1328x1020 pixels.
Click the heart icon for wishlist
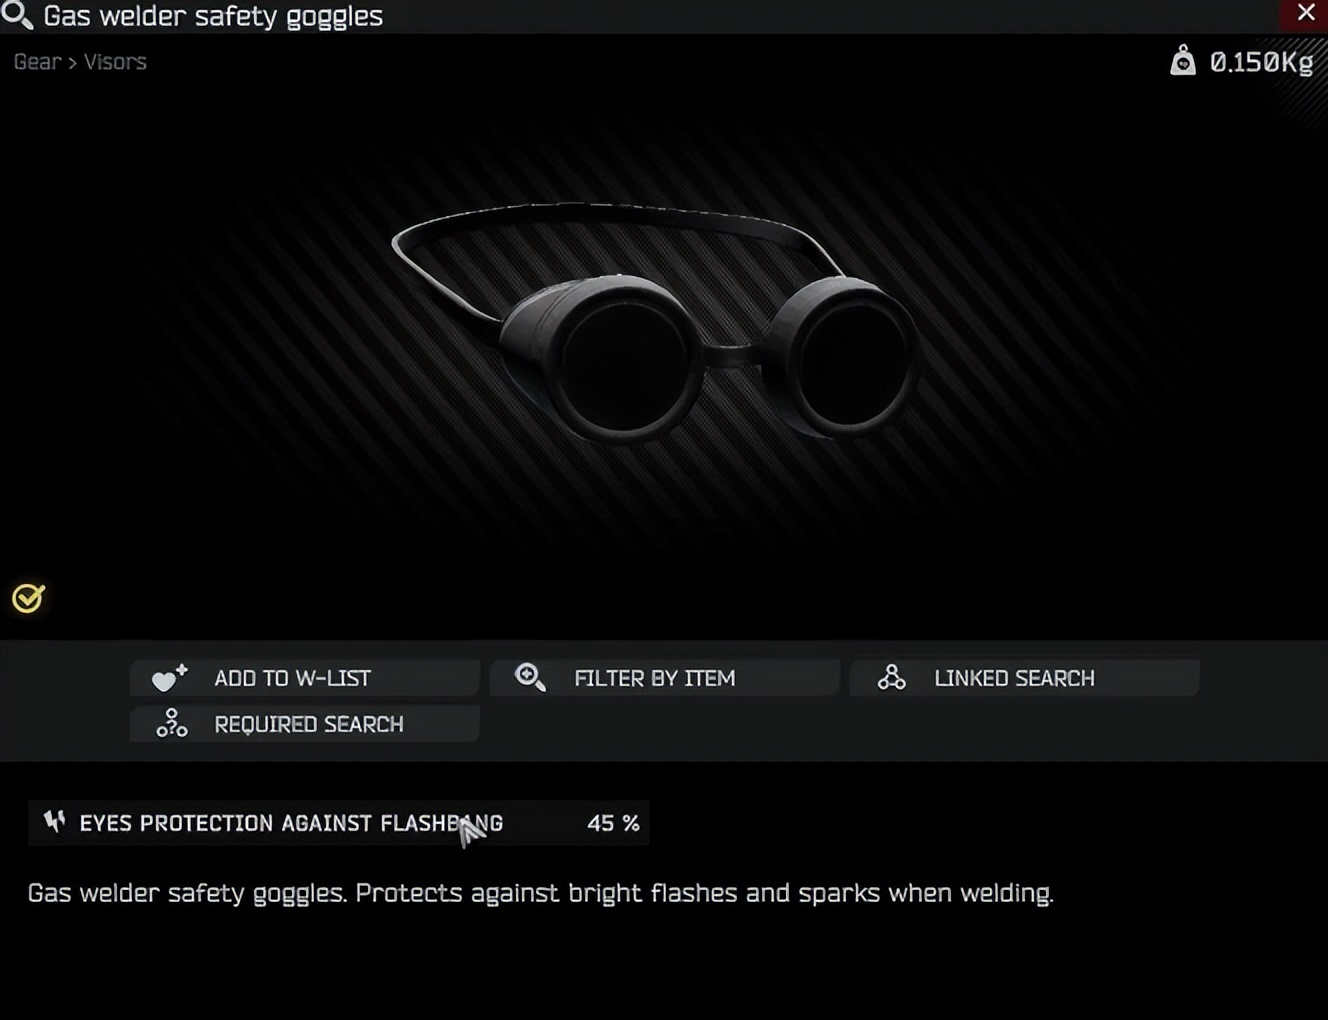click(x=169, y=678)
